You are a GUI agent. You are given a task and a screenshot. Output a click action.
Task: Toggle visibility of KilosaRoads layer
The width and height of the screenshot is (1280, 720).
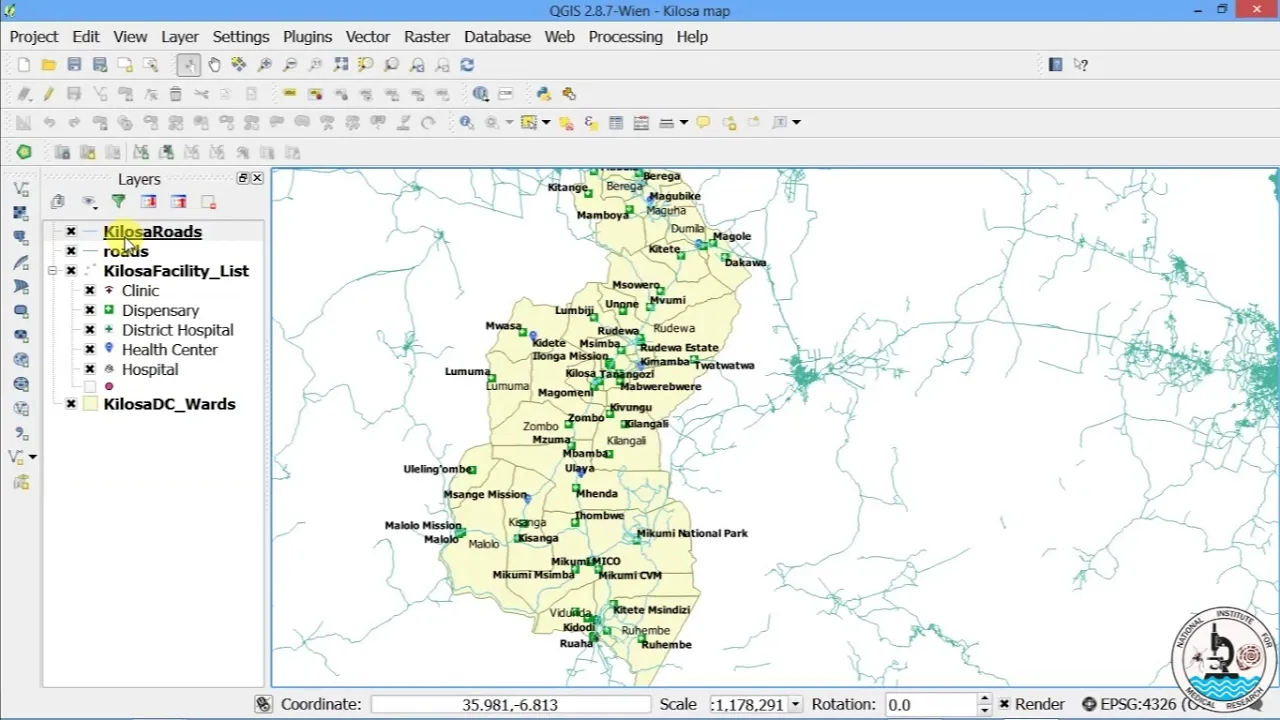coord(71,232)
